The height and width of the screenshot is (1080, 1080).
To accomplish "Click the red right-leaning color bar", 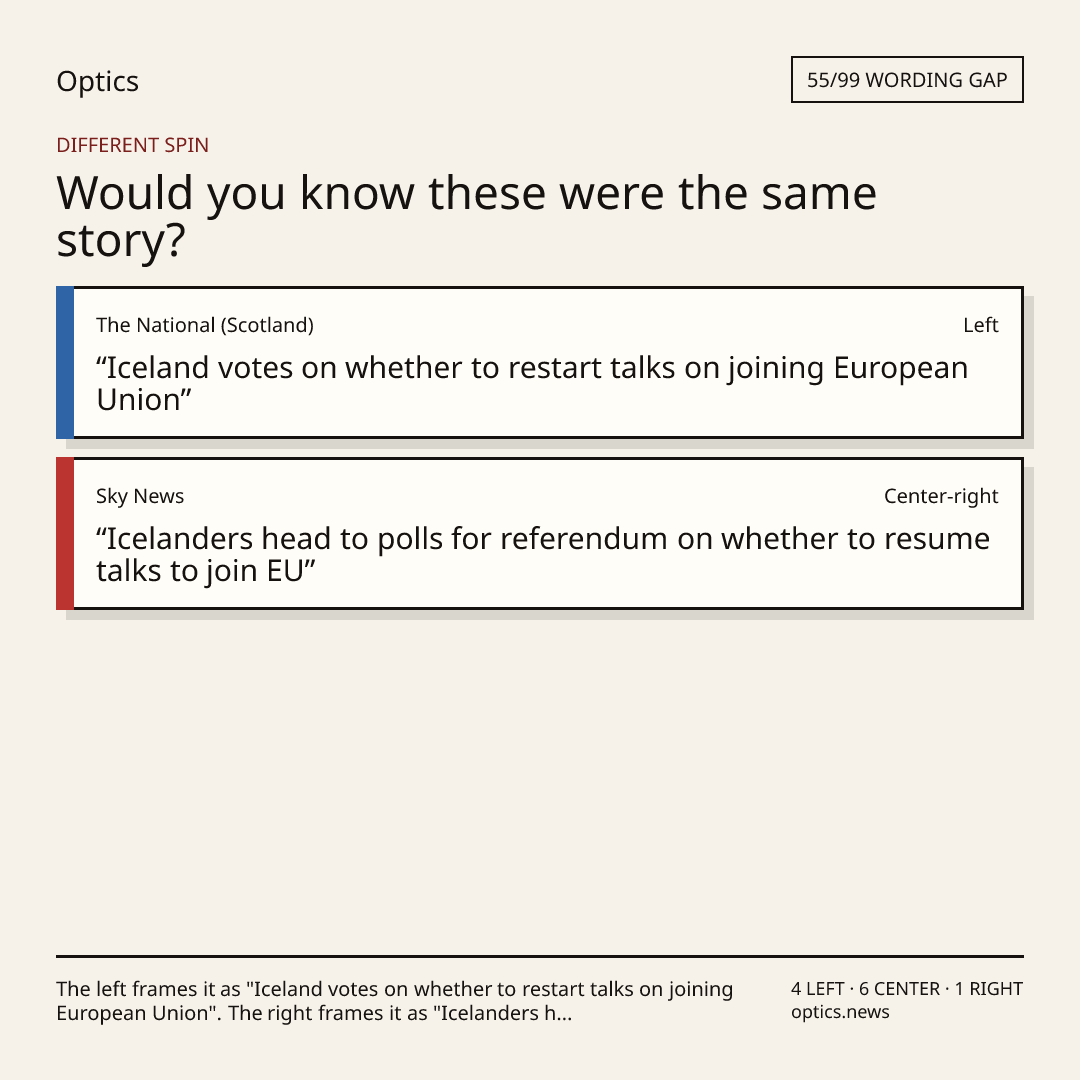I will click(x=65, y=533).
